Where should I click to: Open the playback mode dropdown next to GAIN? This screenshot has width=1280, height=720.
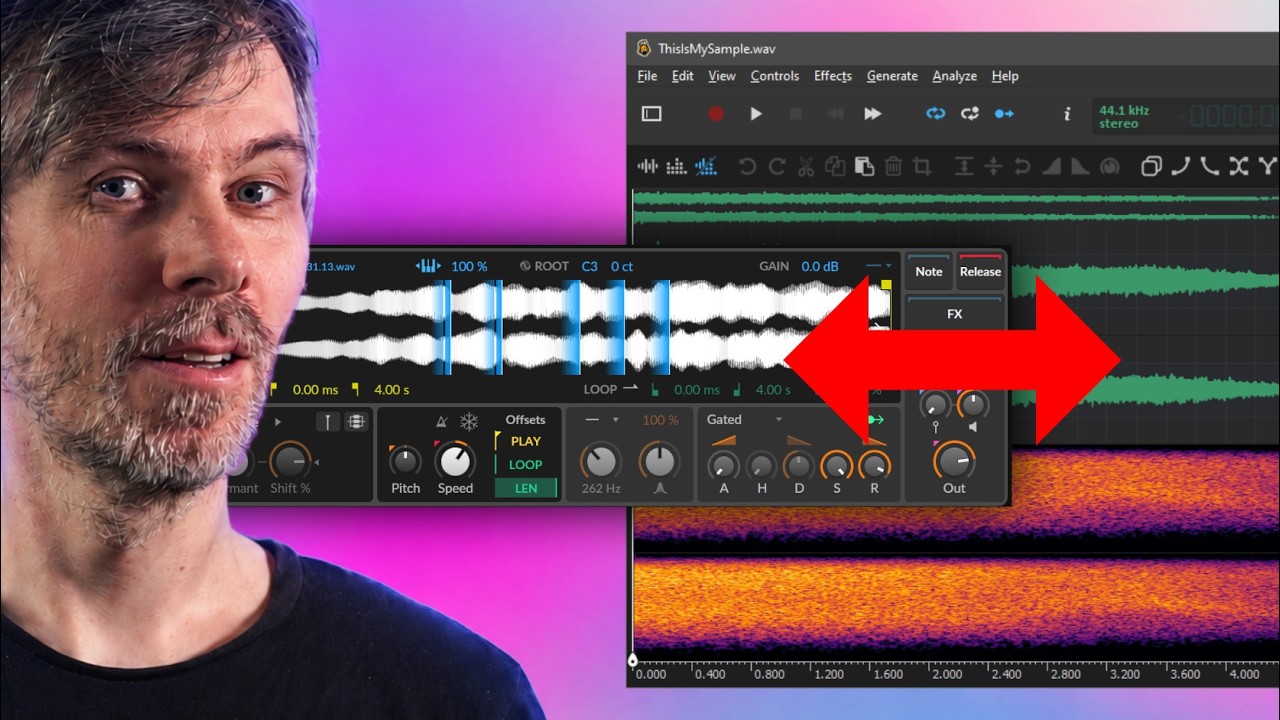880,266
